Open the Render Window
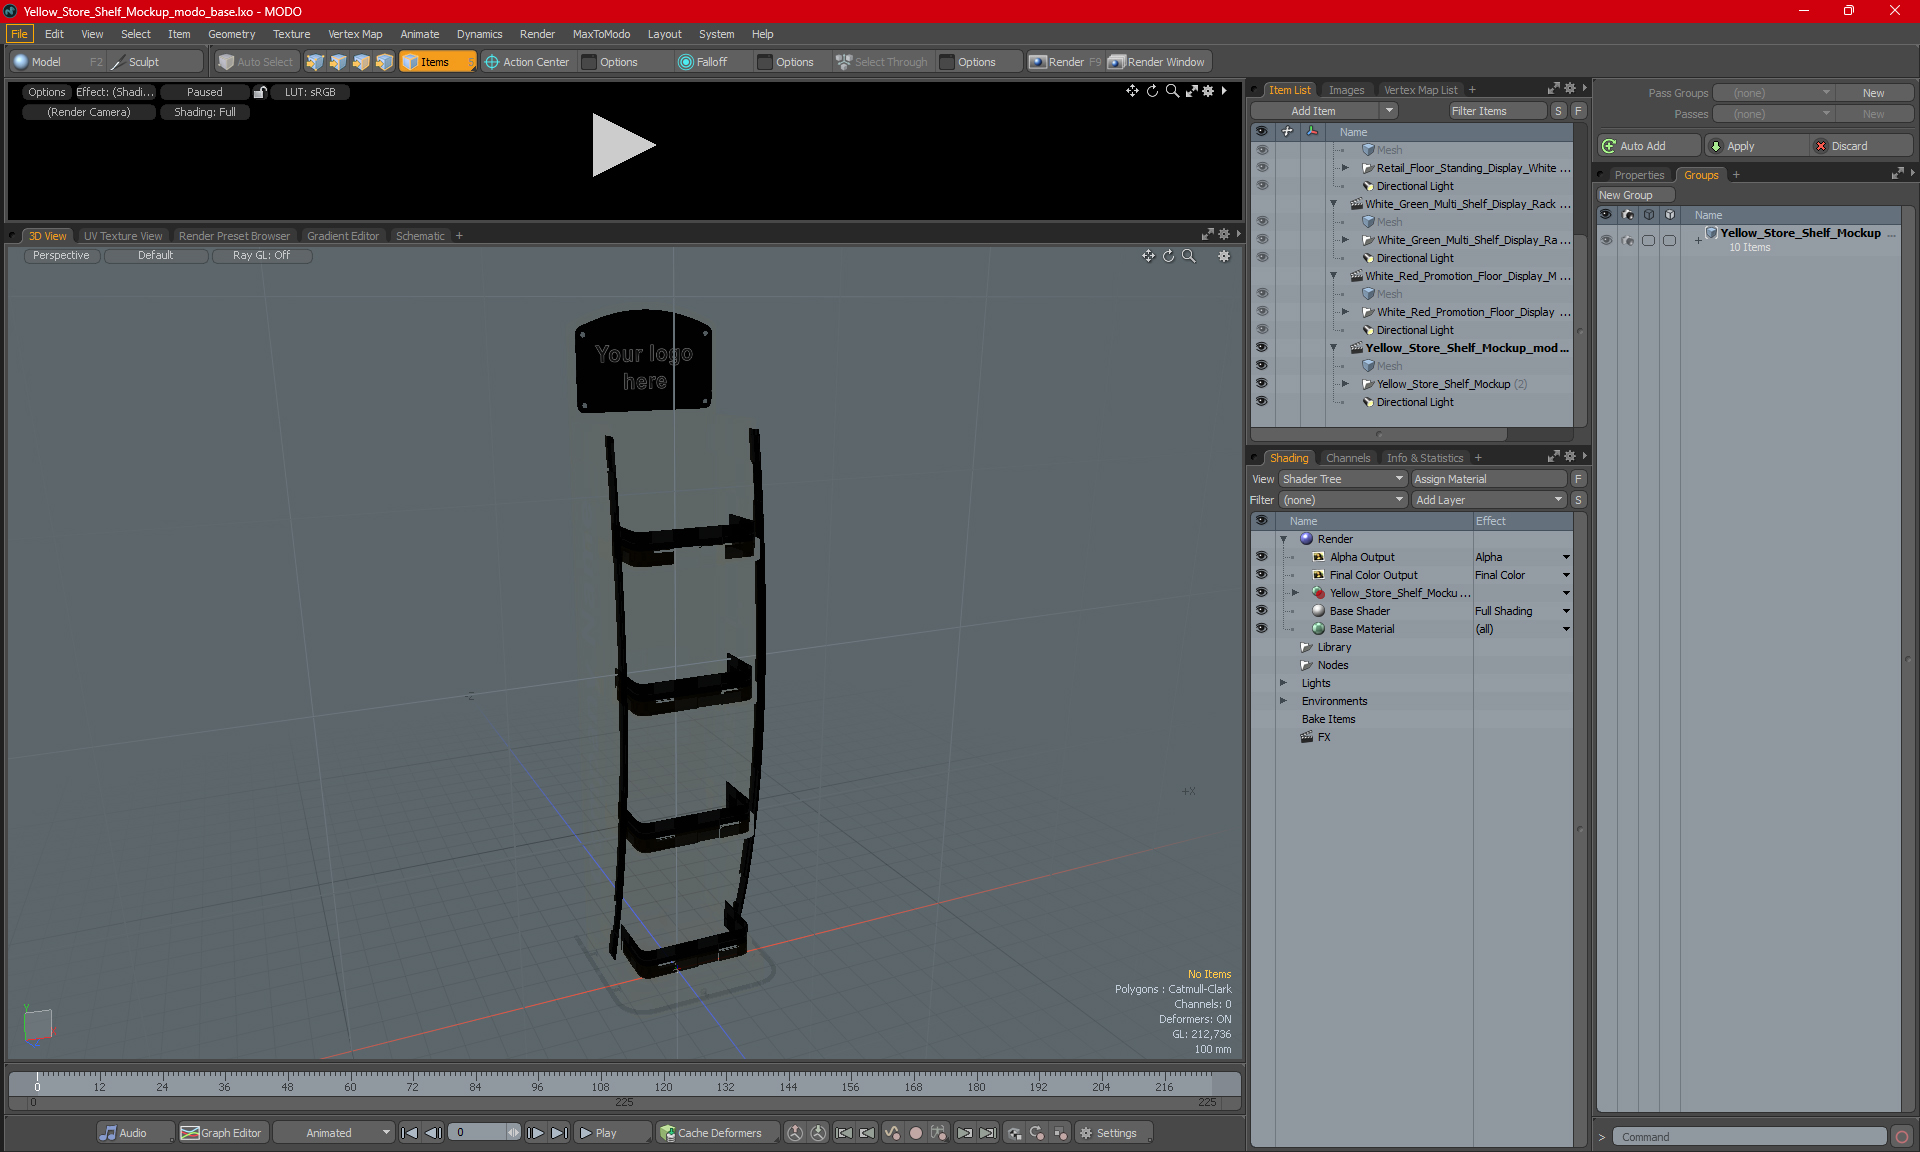Screen dimensions: 1920x1152 (1157, 62)
